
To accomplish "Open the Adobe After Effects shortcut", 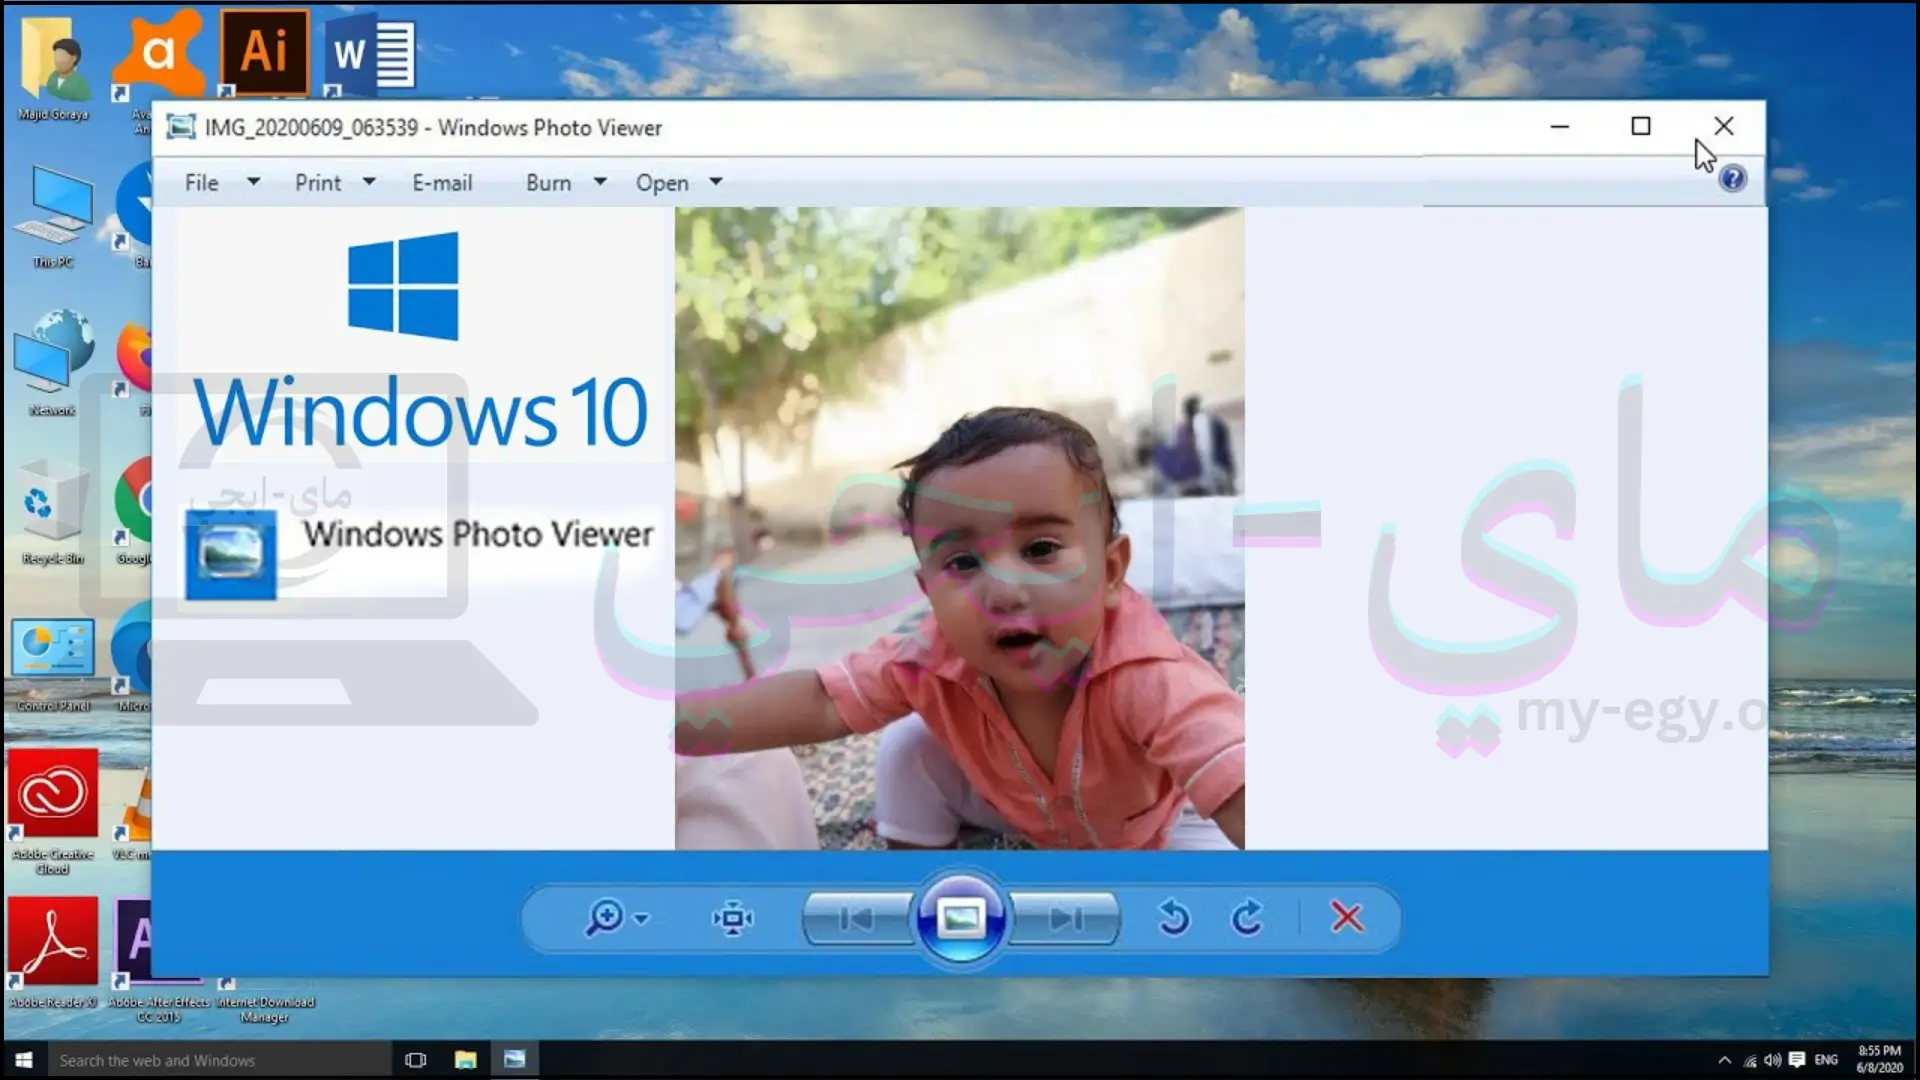I will pyautogui.click(x=158, y=958).
